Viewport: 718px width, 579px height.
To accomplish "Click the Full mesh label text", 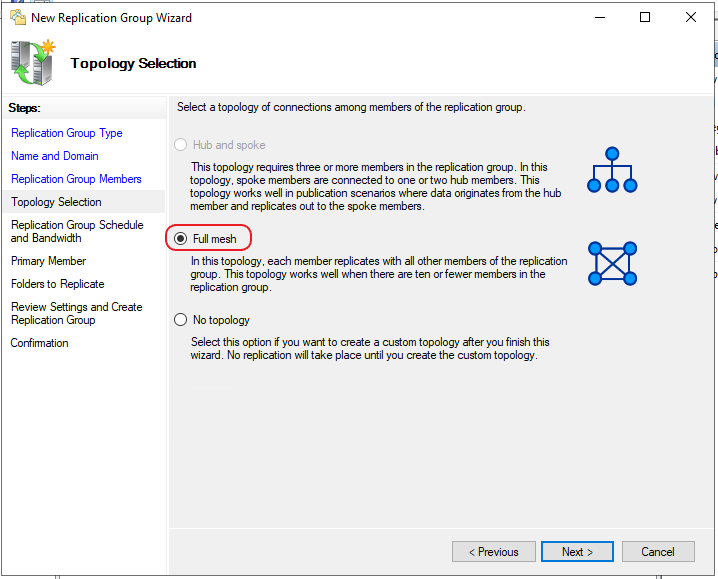I will pos(215,239).
